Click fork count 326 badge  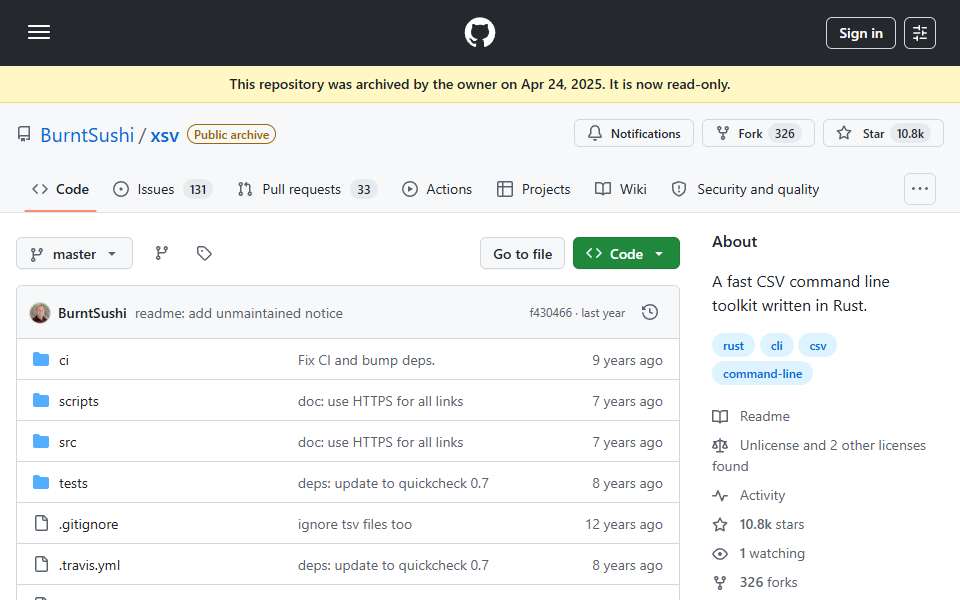(x=784, y=133)
